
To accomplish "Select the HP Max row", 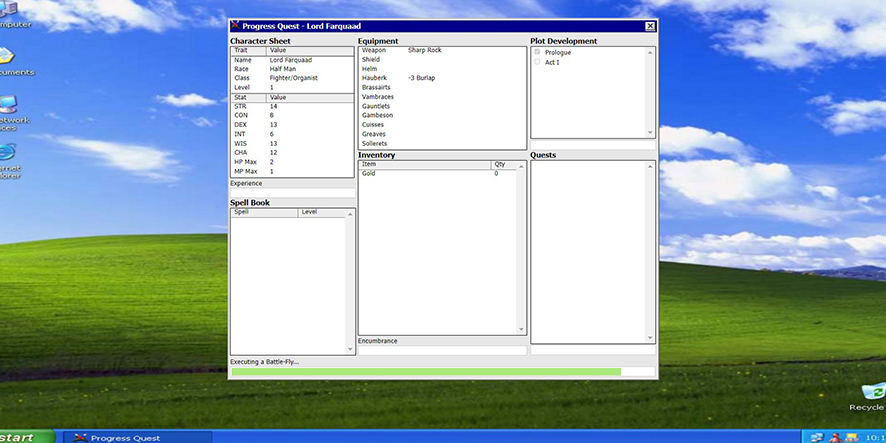I will [292, 162].
